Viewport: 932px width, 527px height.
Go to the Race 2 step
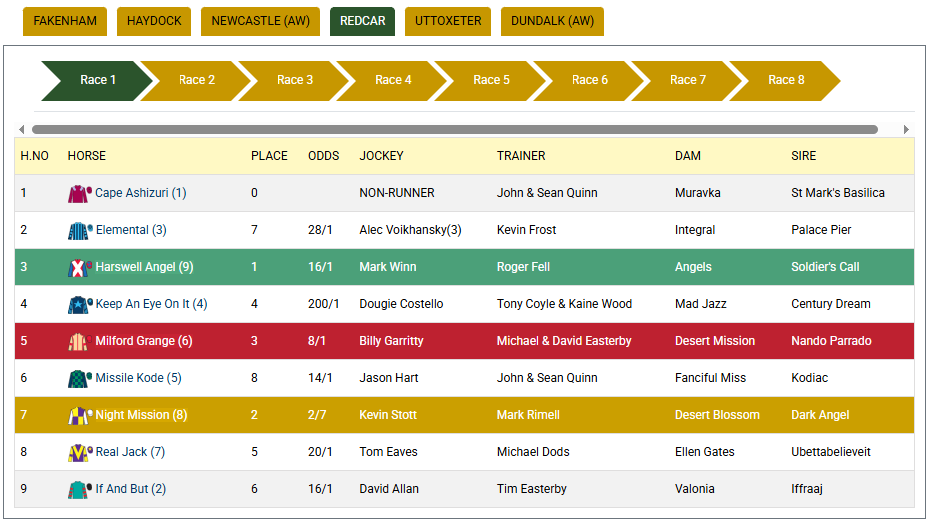[x=197, y=80]
